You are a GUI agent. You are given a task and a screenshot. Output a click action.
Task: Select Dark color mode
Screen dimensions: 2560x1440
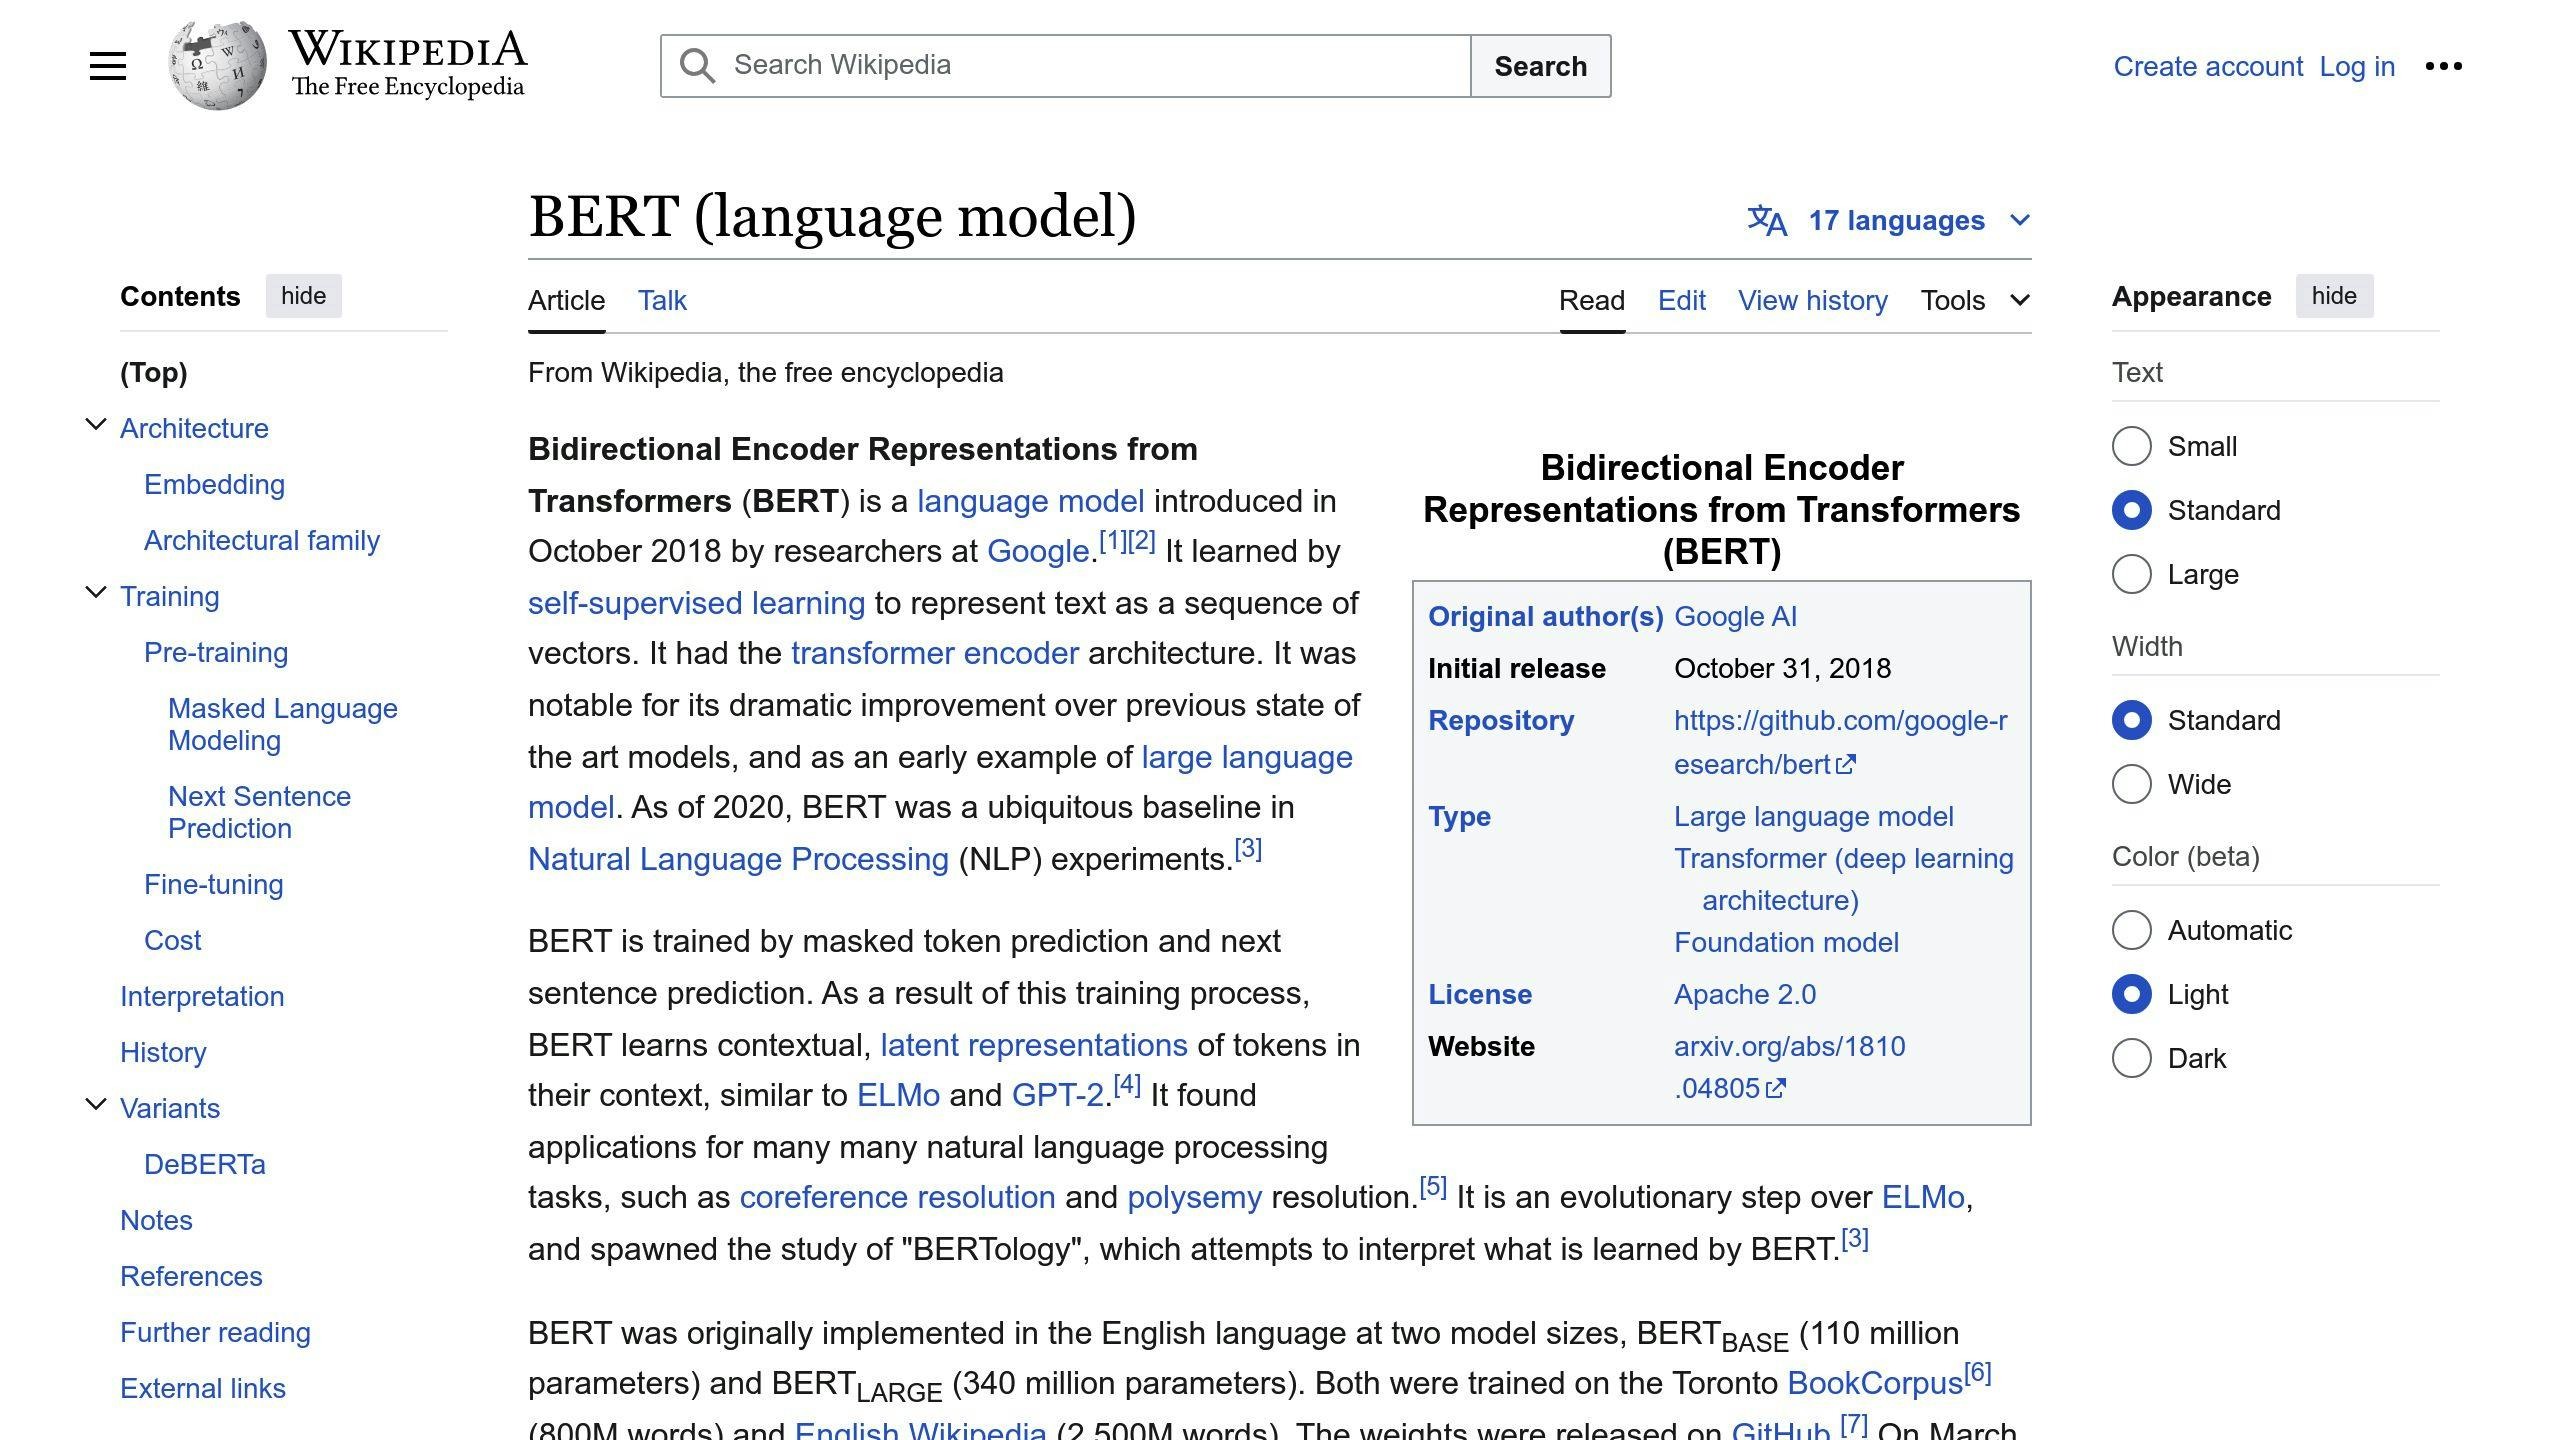click(x=2132, y=1058)
